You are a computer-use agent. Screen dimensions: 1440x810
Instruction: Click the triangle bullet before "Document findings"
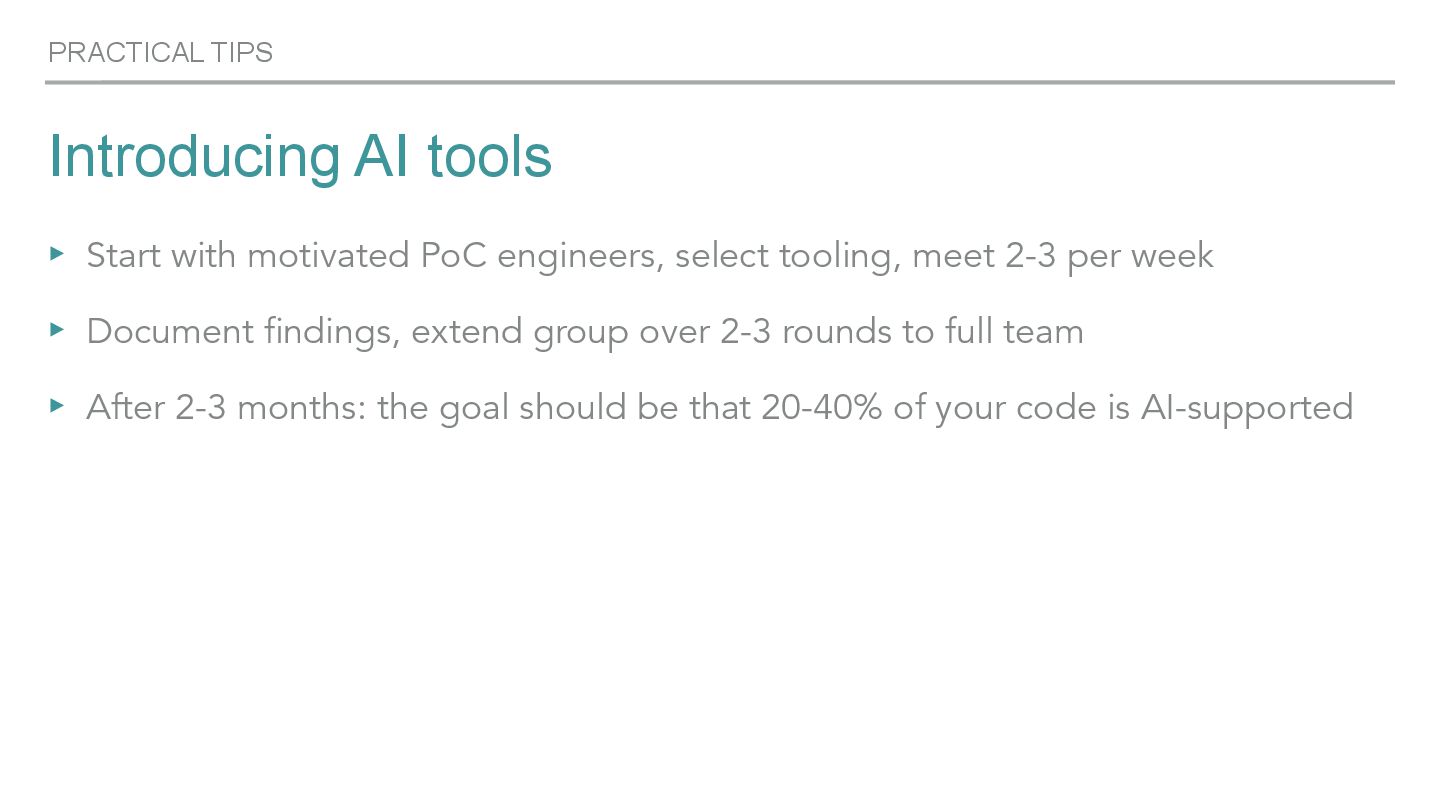point(57,329)
